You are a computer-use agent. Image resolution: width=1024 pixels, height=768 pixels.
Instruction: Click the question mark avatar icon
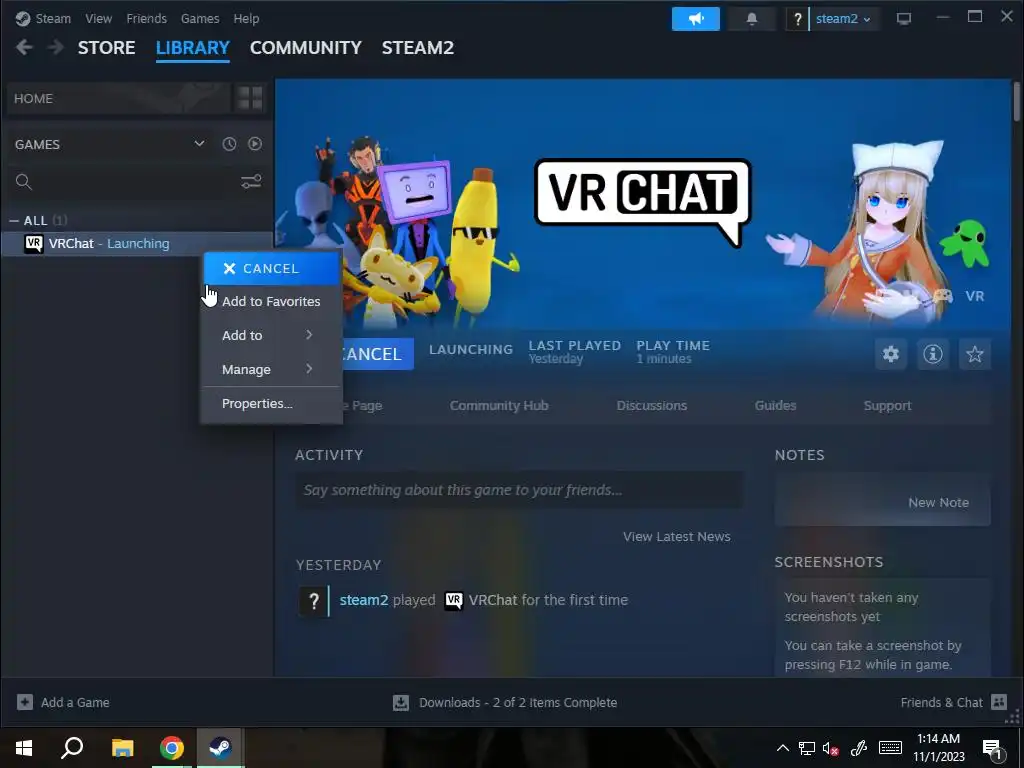click(797, 19)
